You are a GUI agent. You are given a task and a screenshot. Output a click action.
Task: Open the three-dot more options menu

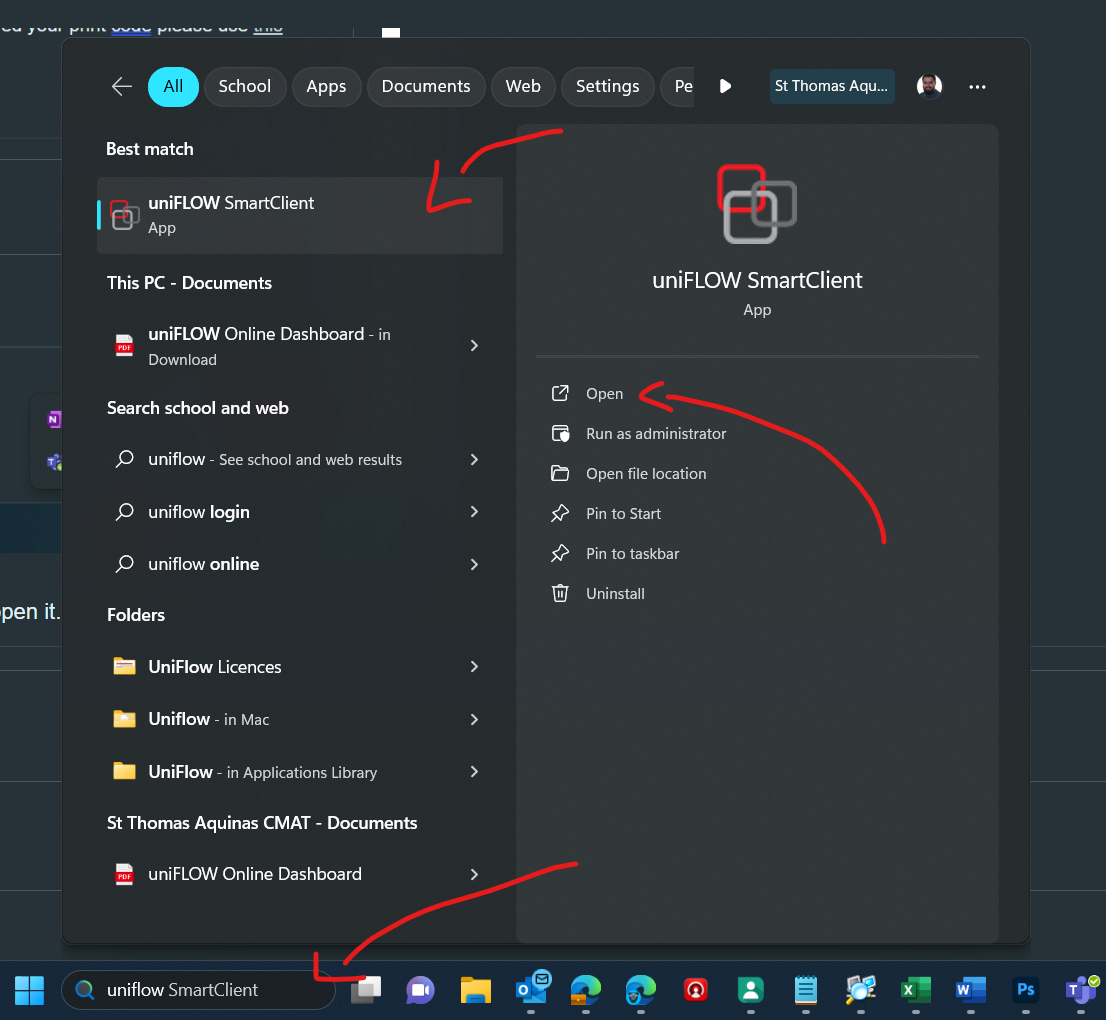[x=977, y=86]
